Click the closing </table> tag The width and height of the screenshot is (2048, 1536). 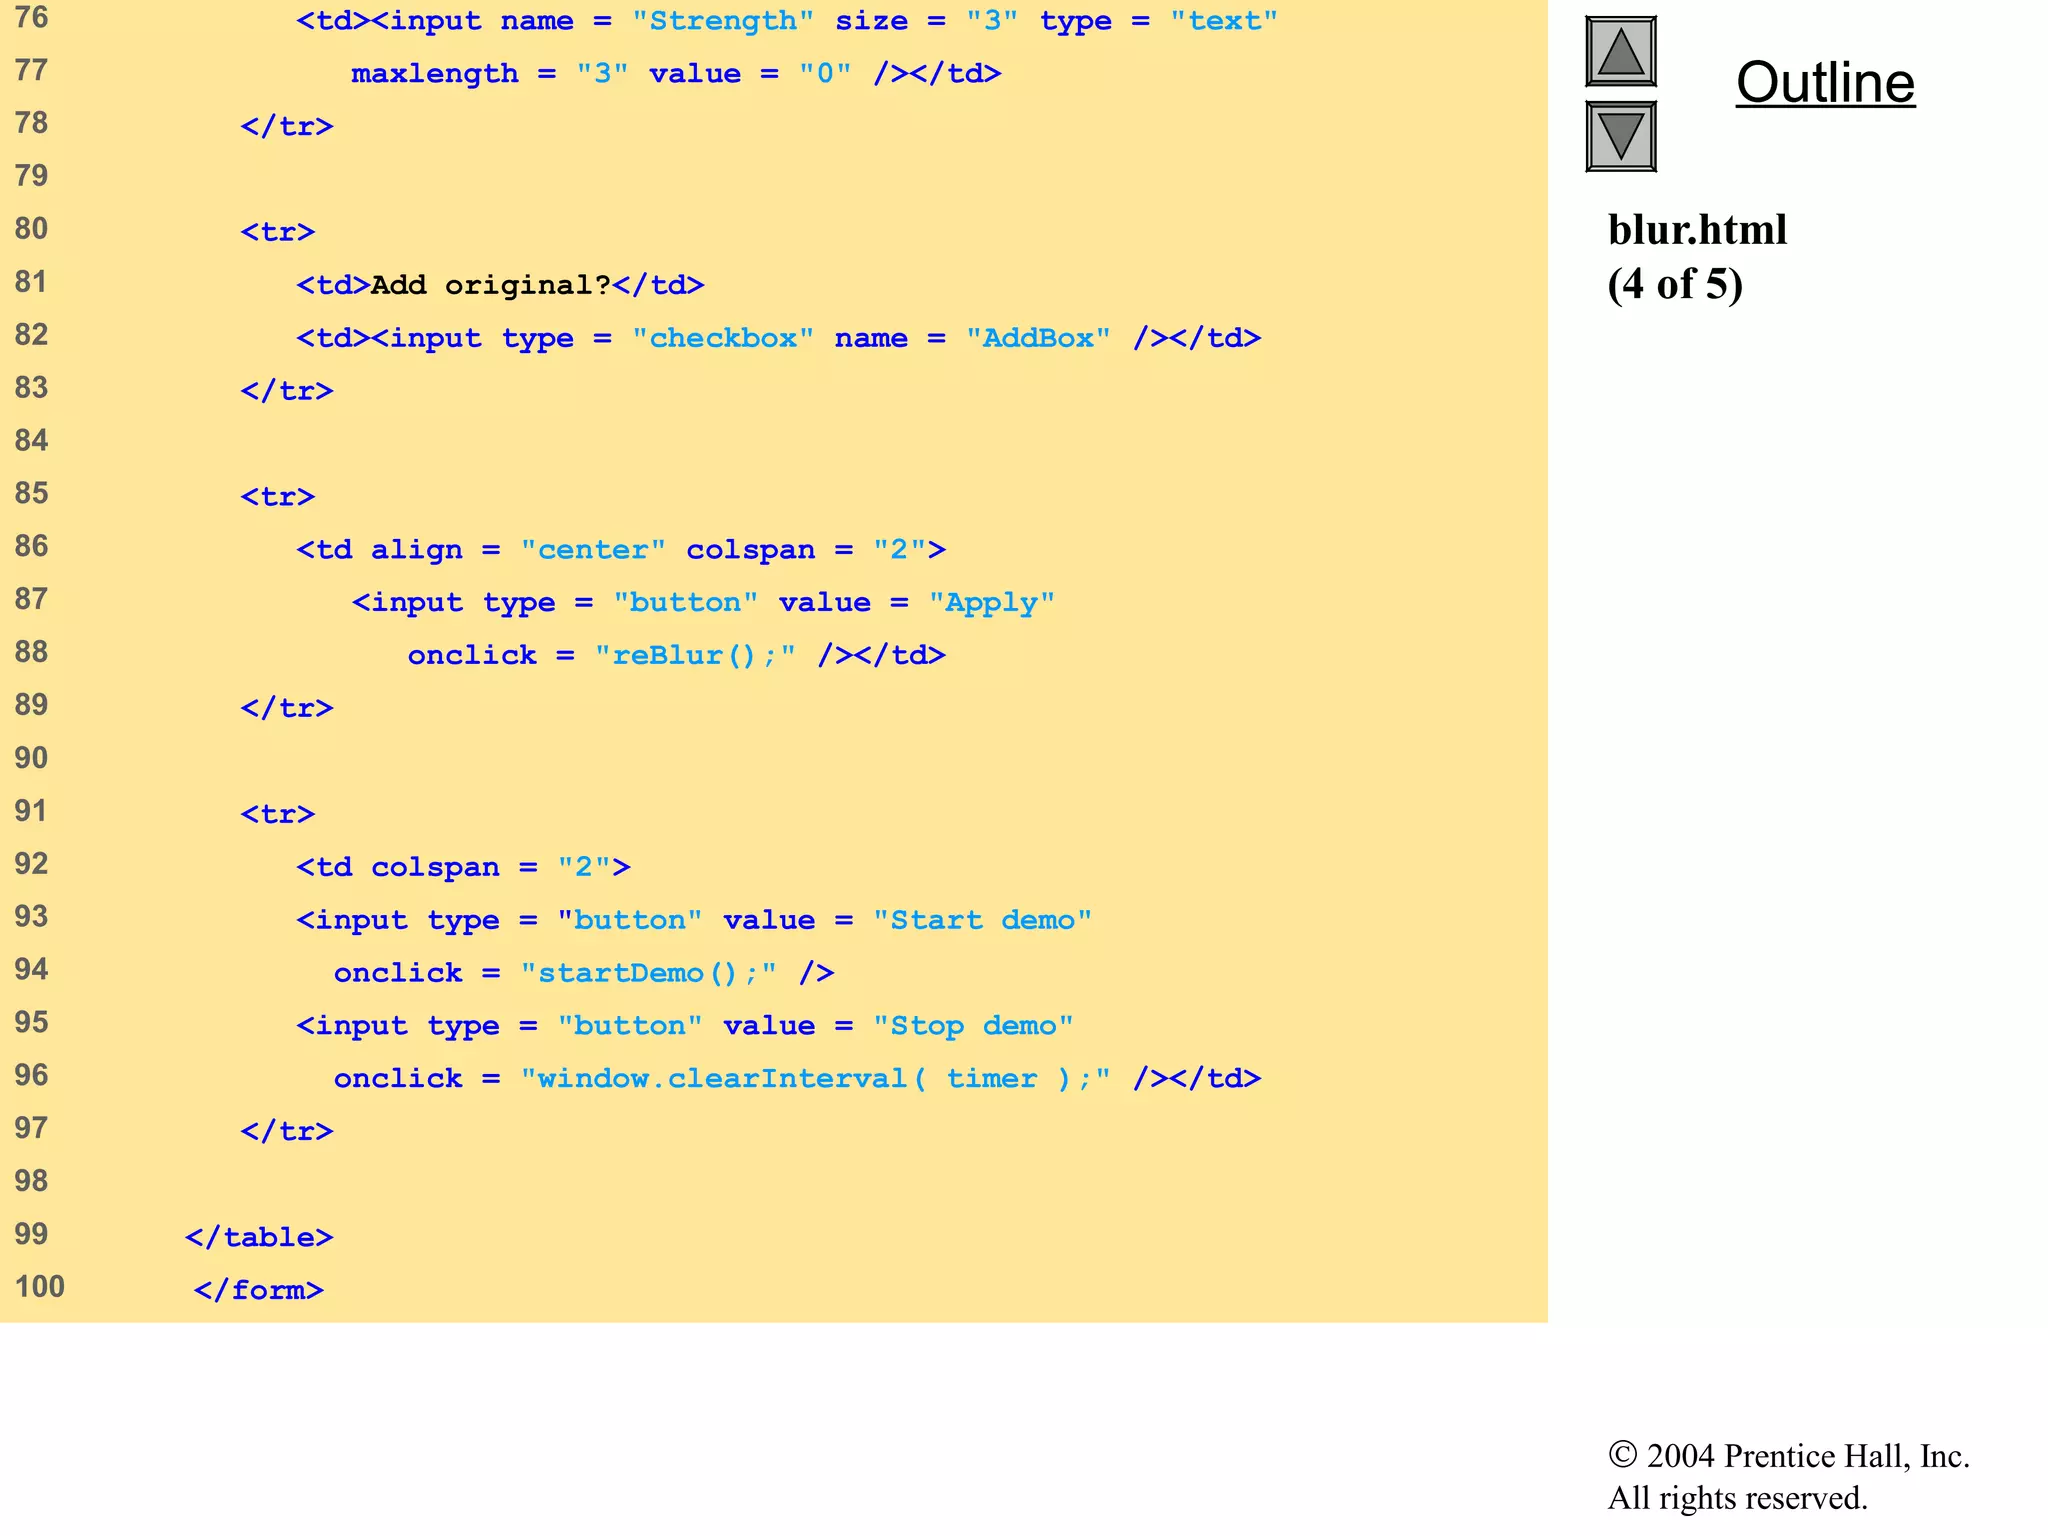coord(259,1238)
